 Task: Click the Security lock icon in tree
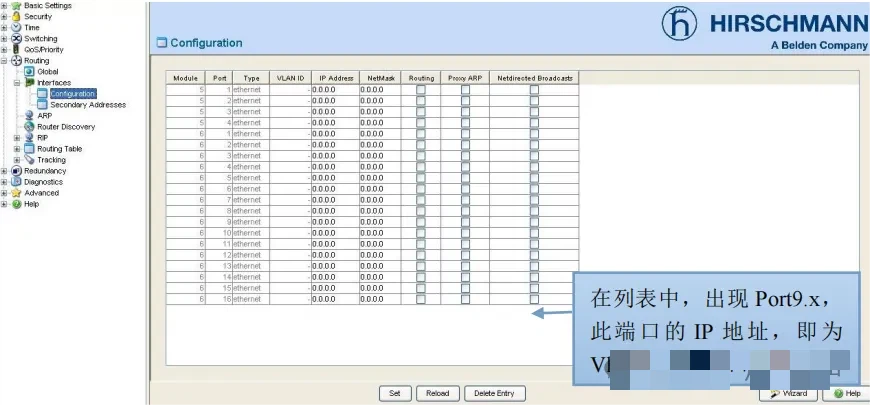pos(16,17)
